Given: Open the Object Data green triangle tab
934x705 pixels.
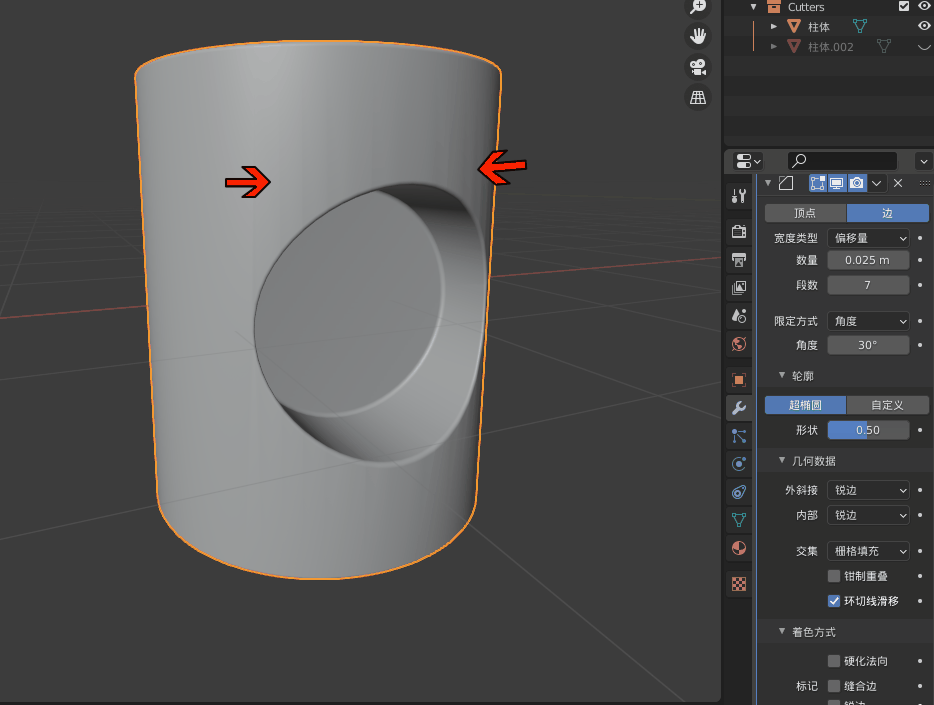Looking at the screenshot, I should click(739, 520).
